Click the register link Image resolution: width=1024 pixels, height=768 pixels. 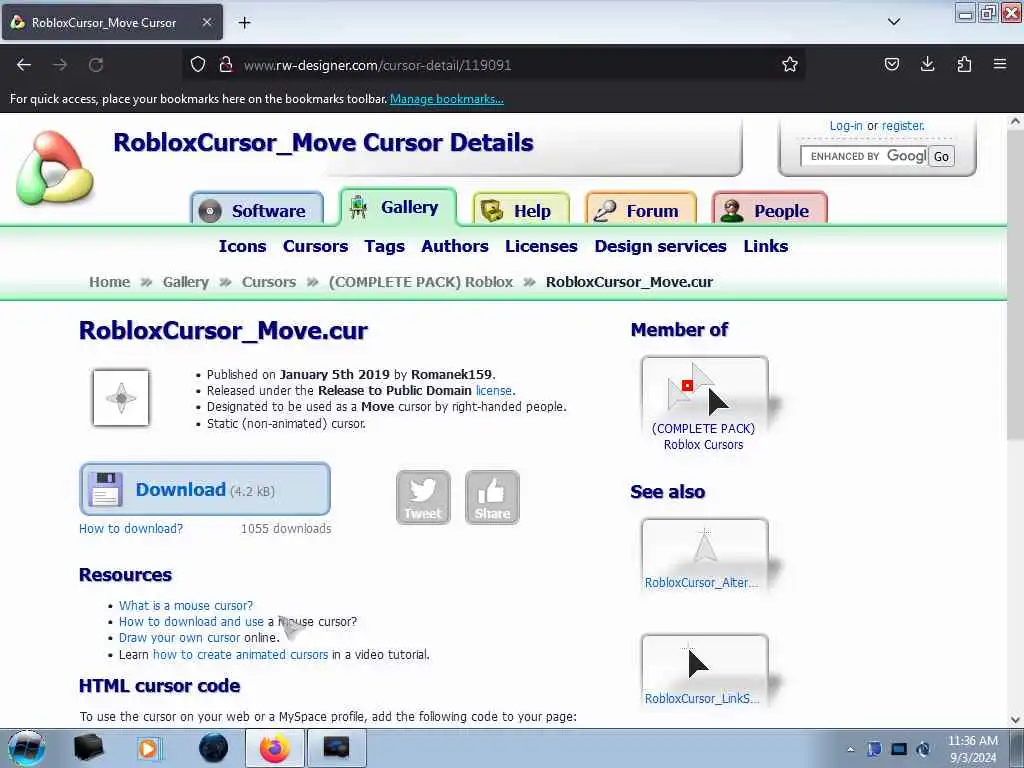[903, 125]
